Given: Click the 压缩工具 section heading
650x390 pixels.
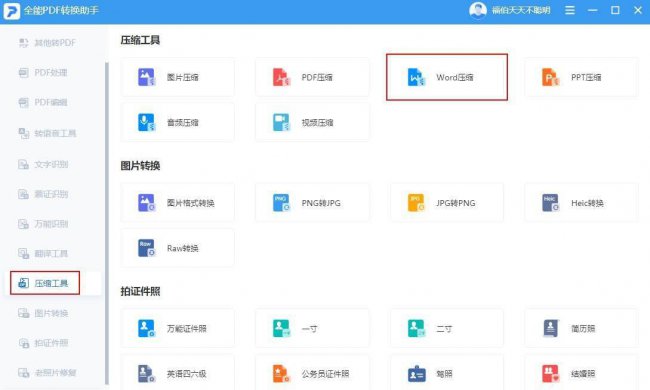Looking at the screenshot, I should 140,40.
